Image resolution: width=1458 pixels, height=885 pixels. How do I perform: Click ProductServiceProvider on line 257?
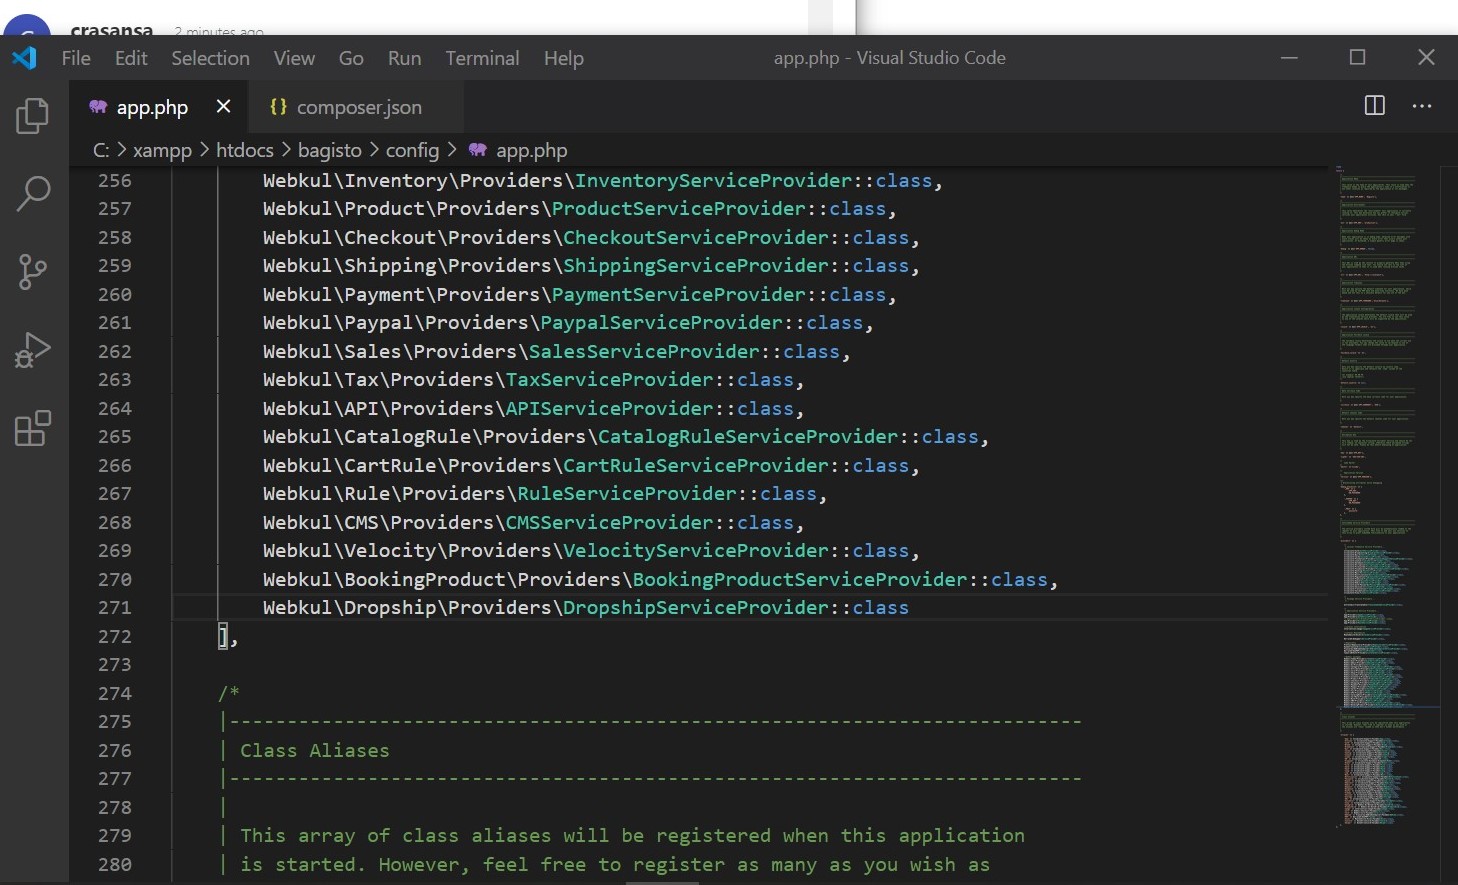(x=678, y=208)
